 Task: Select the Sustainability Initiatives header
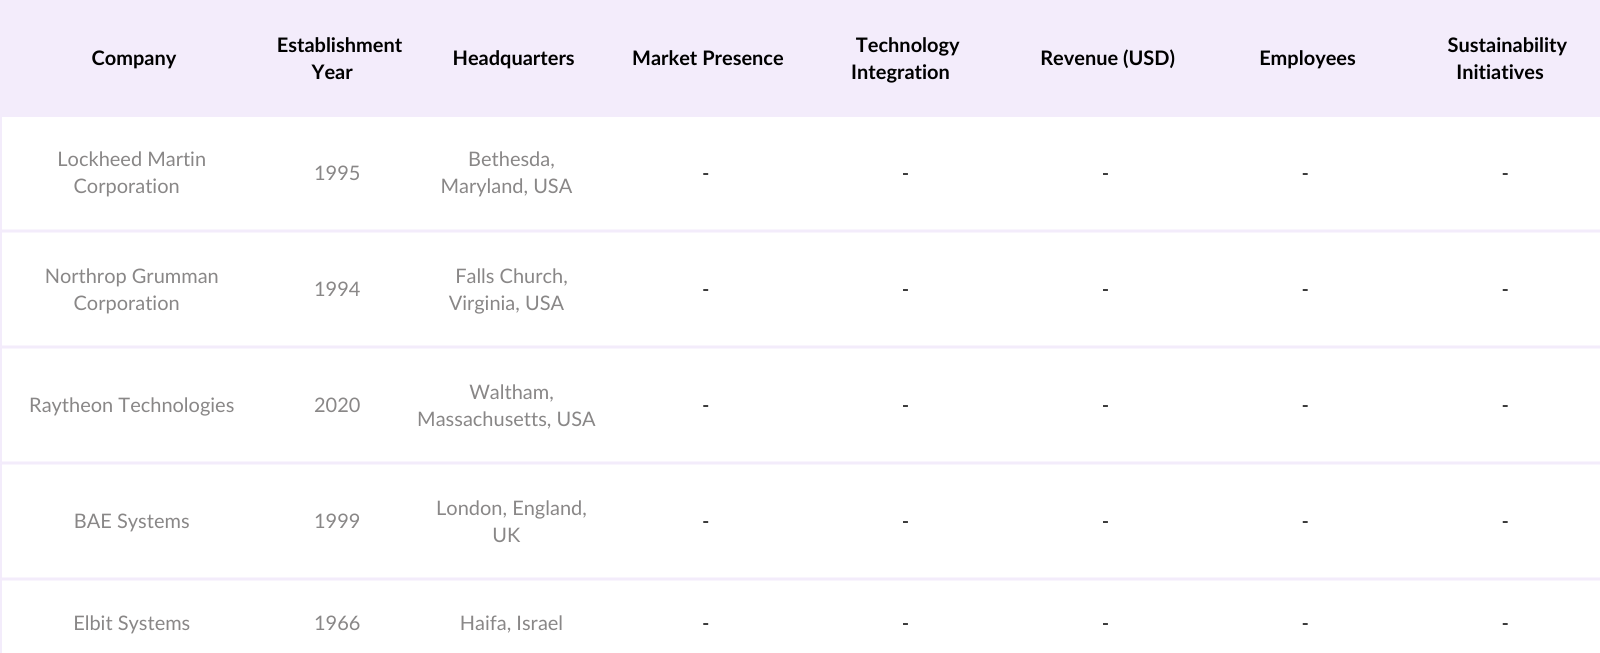[1505, 58]
